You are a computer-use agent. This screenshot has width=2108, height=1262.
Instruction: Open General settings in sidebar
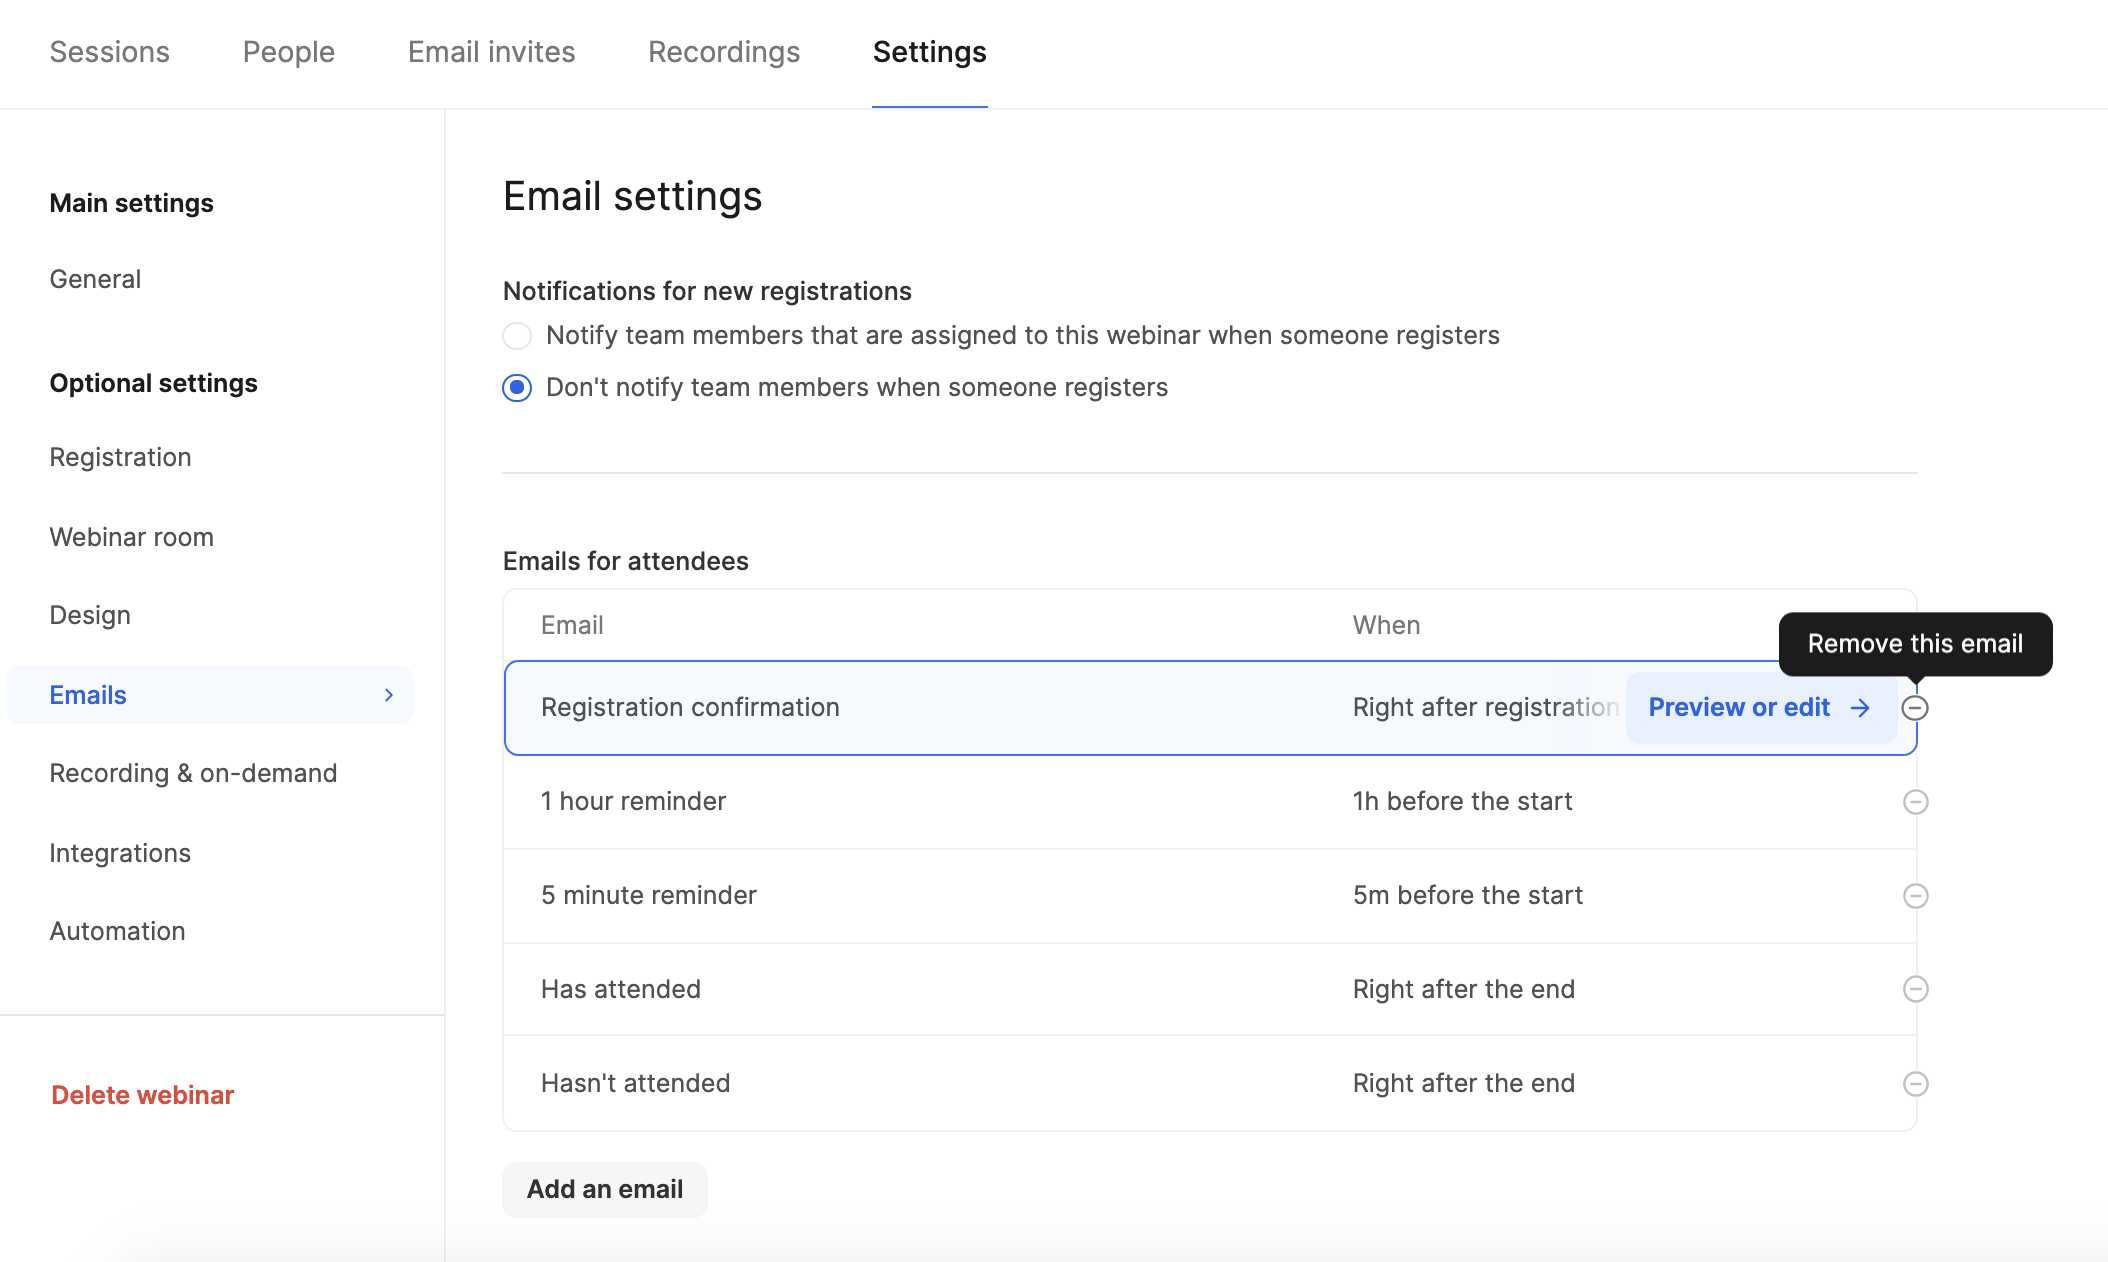pyautogui.click(x=95, y=279)
